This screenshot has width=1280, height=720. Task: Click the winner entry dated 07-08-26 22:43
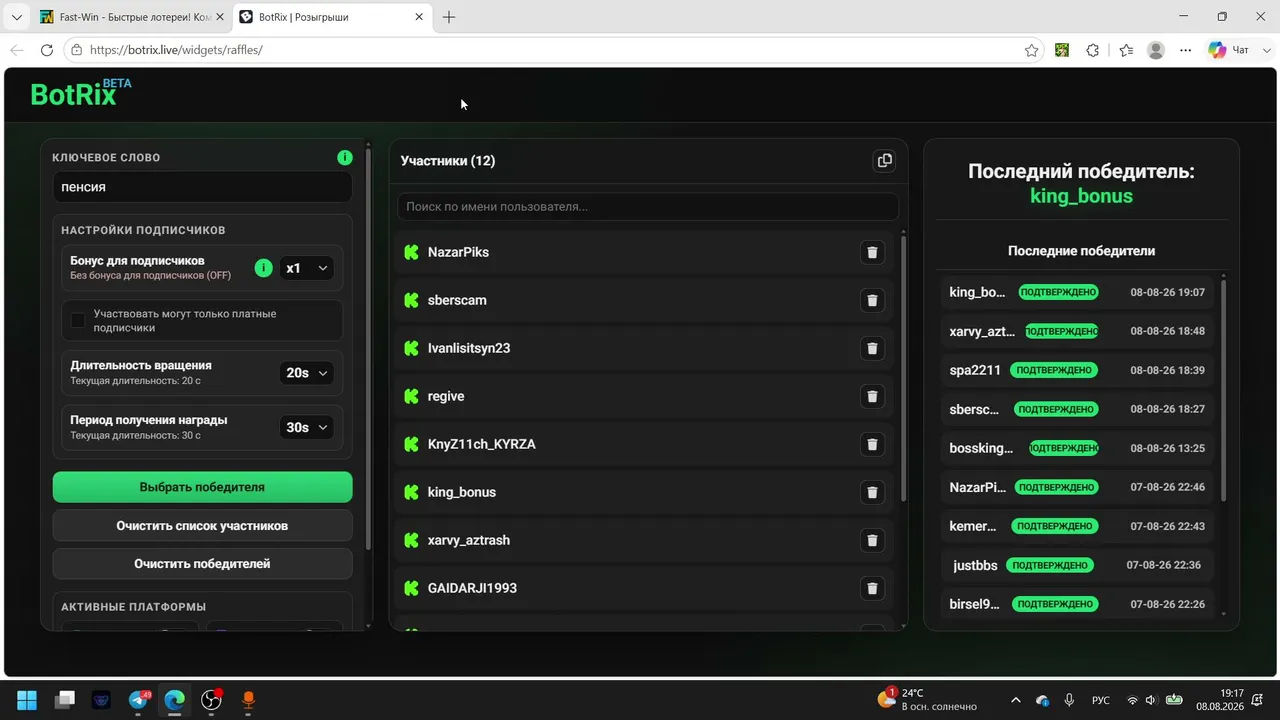tap(1076, 526)
